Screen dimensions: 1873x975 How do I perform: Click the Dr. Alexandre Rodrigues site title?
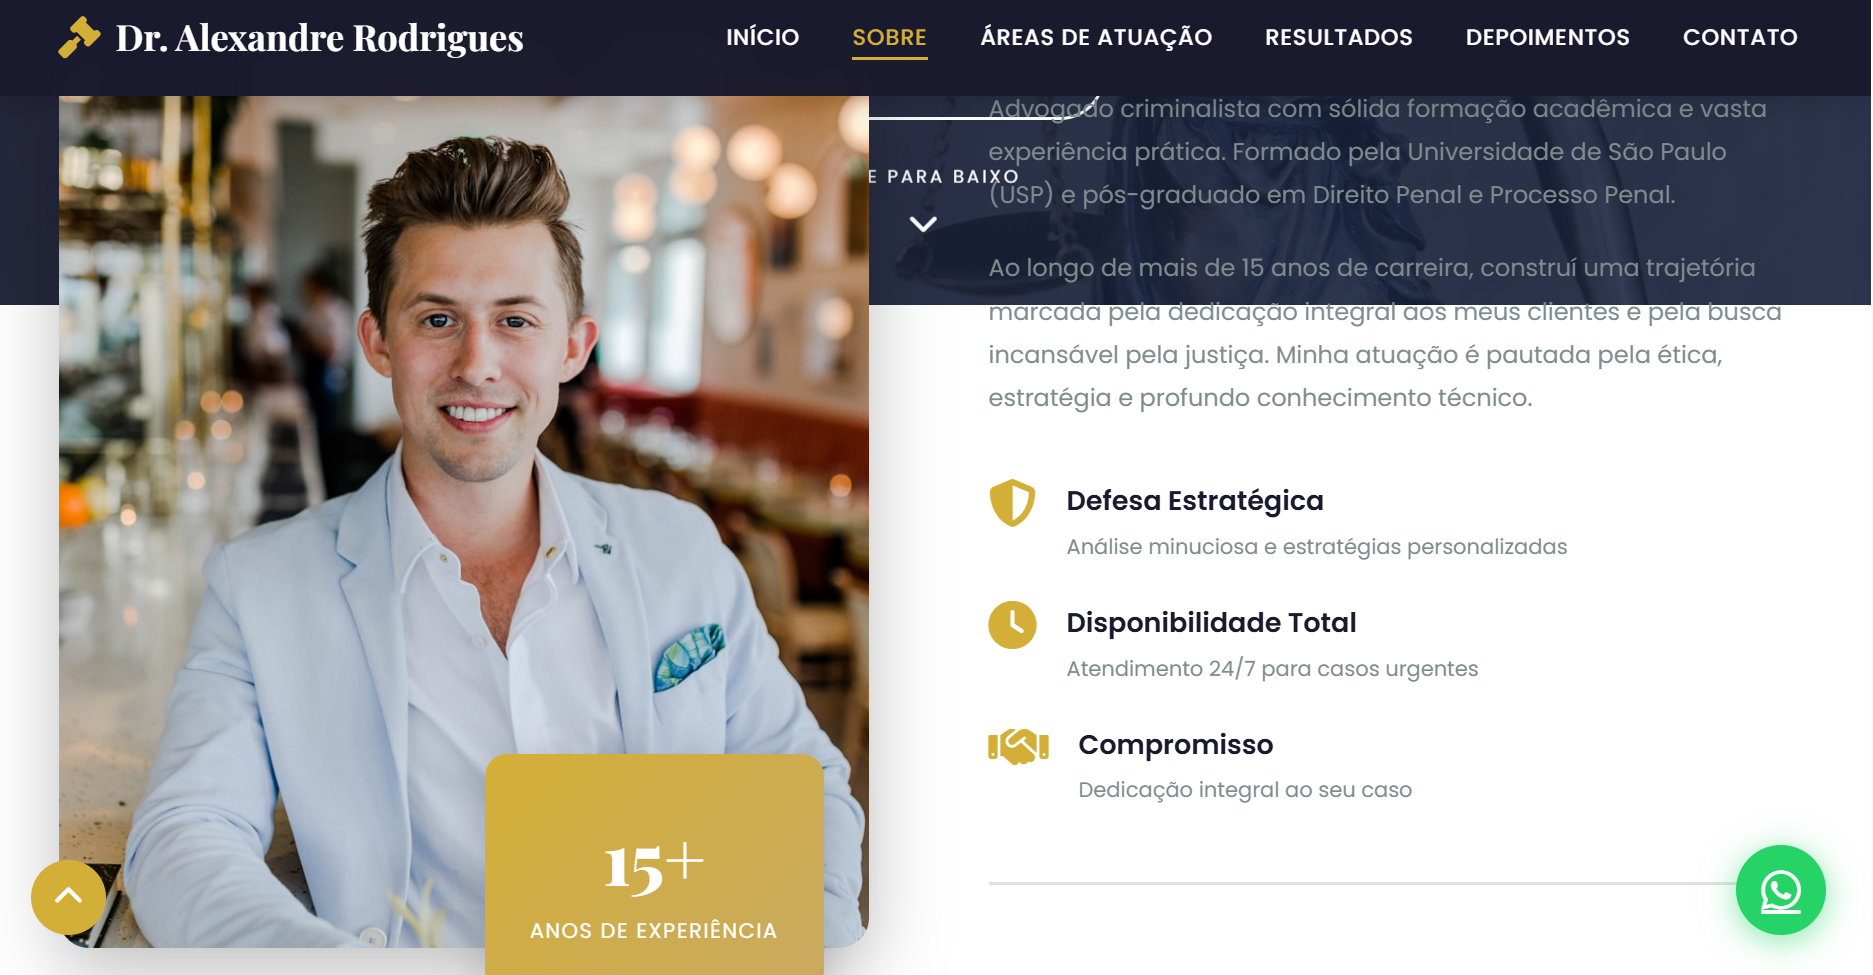[319, 38]
